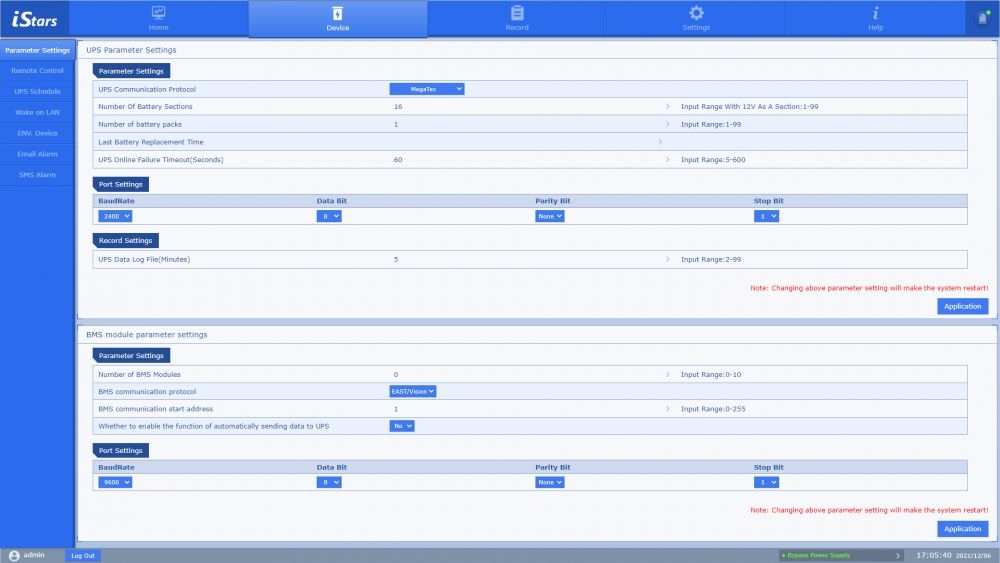Screen dimensions: 1000x563
Task: Click the iStars logo
Action: [x=35, y=19]
